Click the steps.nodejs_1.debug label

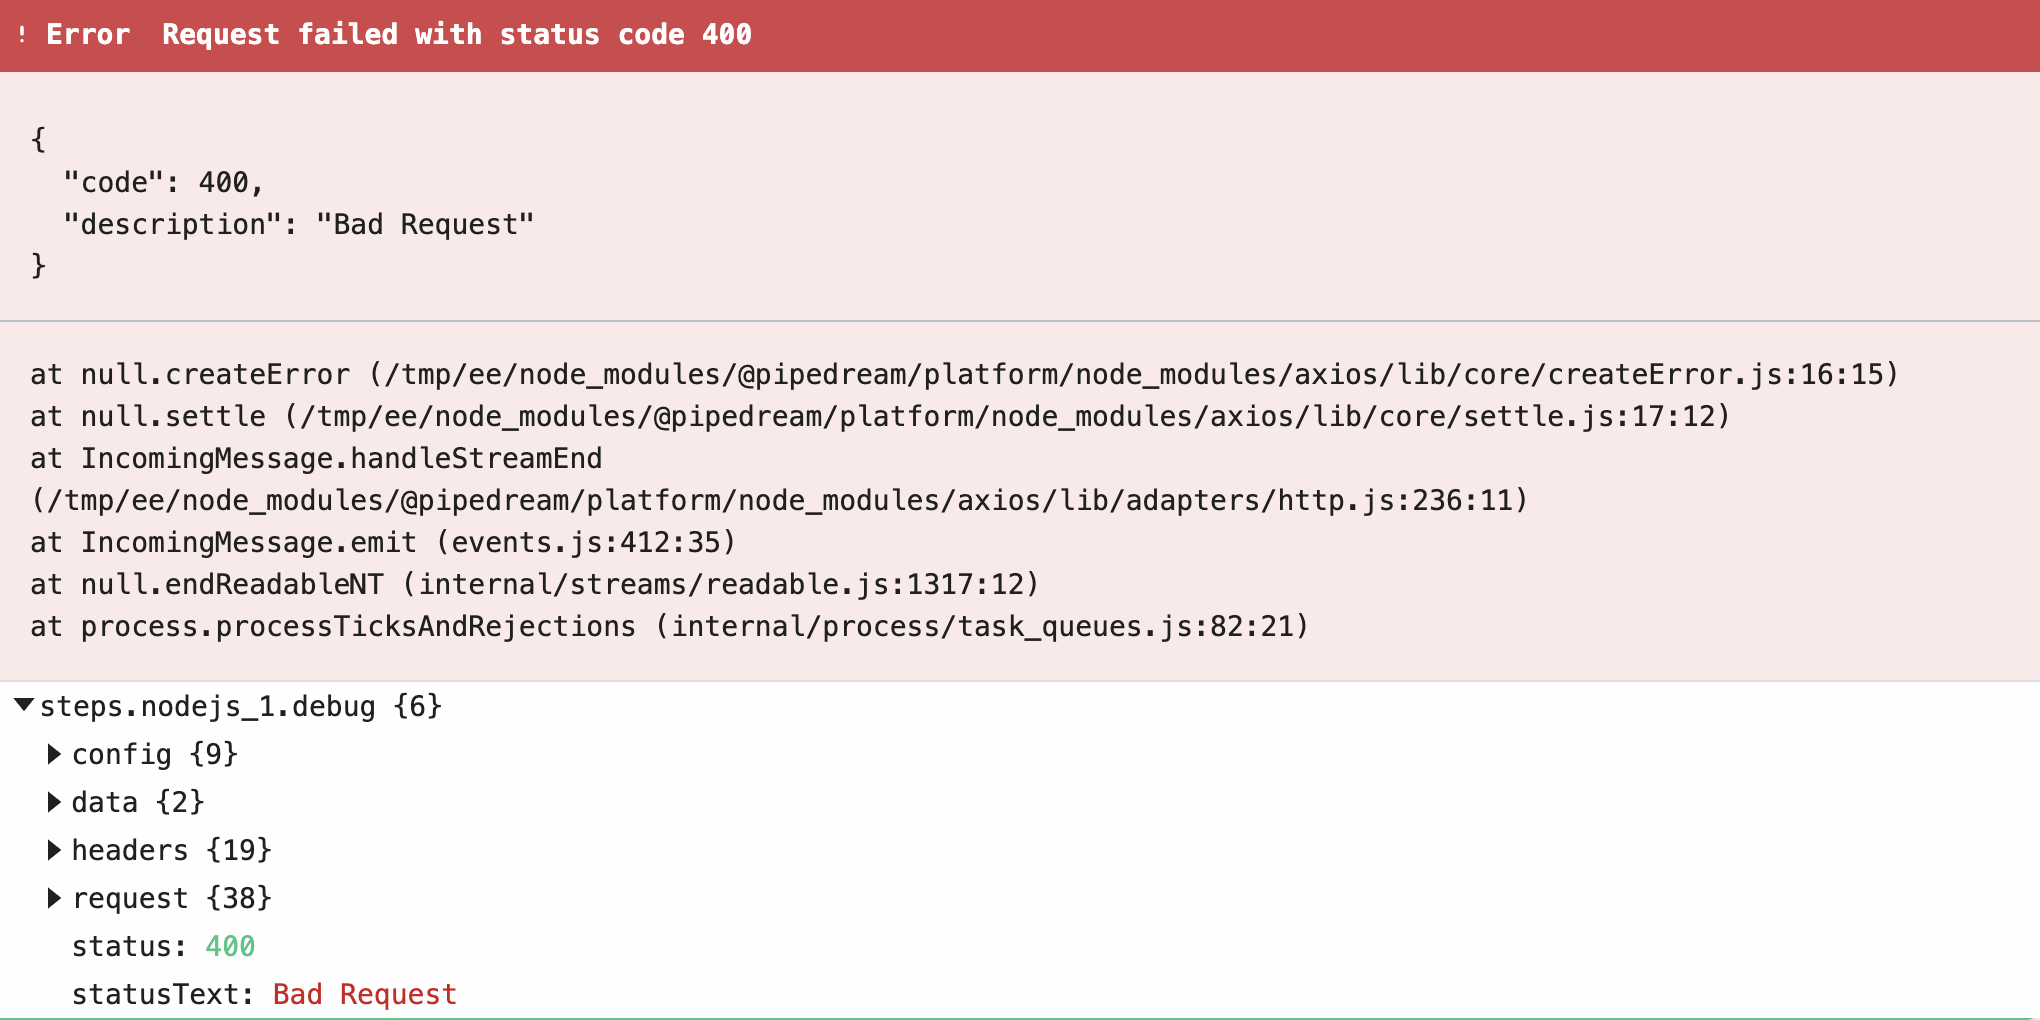pos(208,706)
